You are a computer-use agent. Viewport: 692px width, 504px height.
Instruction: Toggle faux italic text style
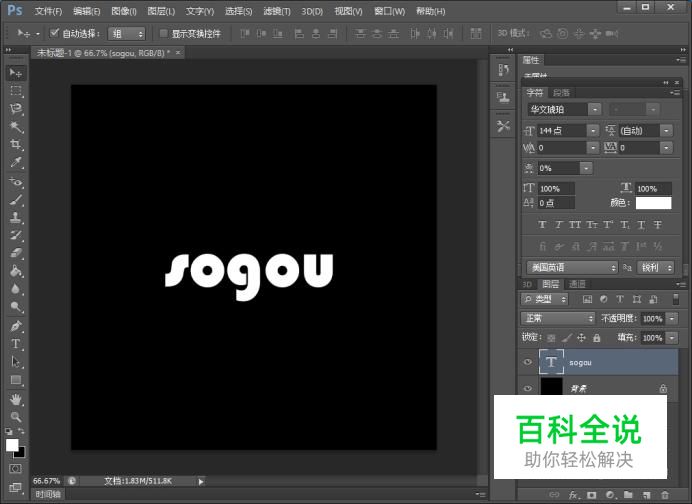[558, 225]
